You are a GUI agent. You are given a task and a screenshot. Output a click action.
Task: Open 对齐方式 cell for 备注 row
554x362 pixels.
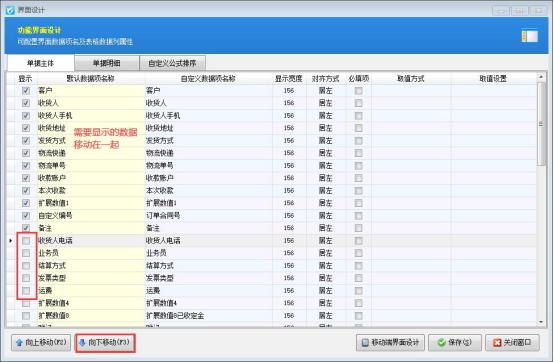click(325, 228)
